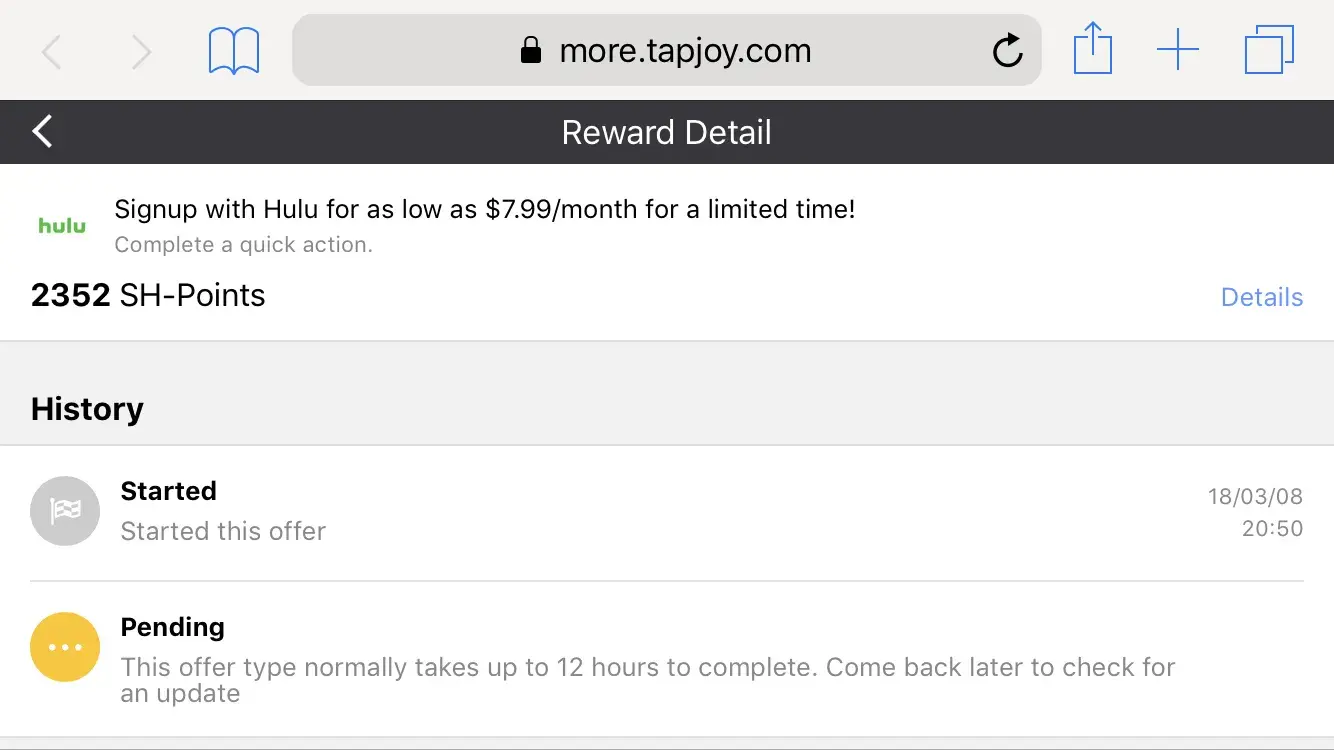Tap the more.tapjoy.com address bar
This screenshot has width=1334, height=750.
pyautogui.click(x=666, y=51)
